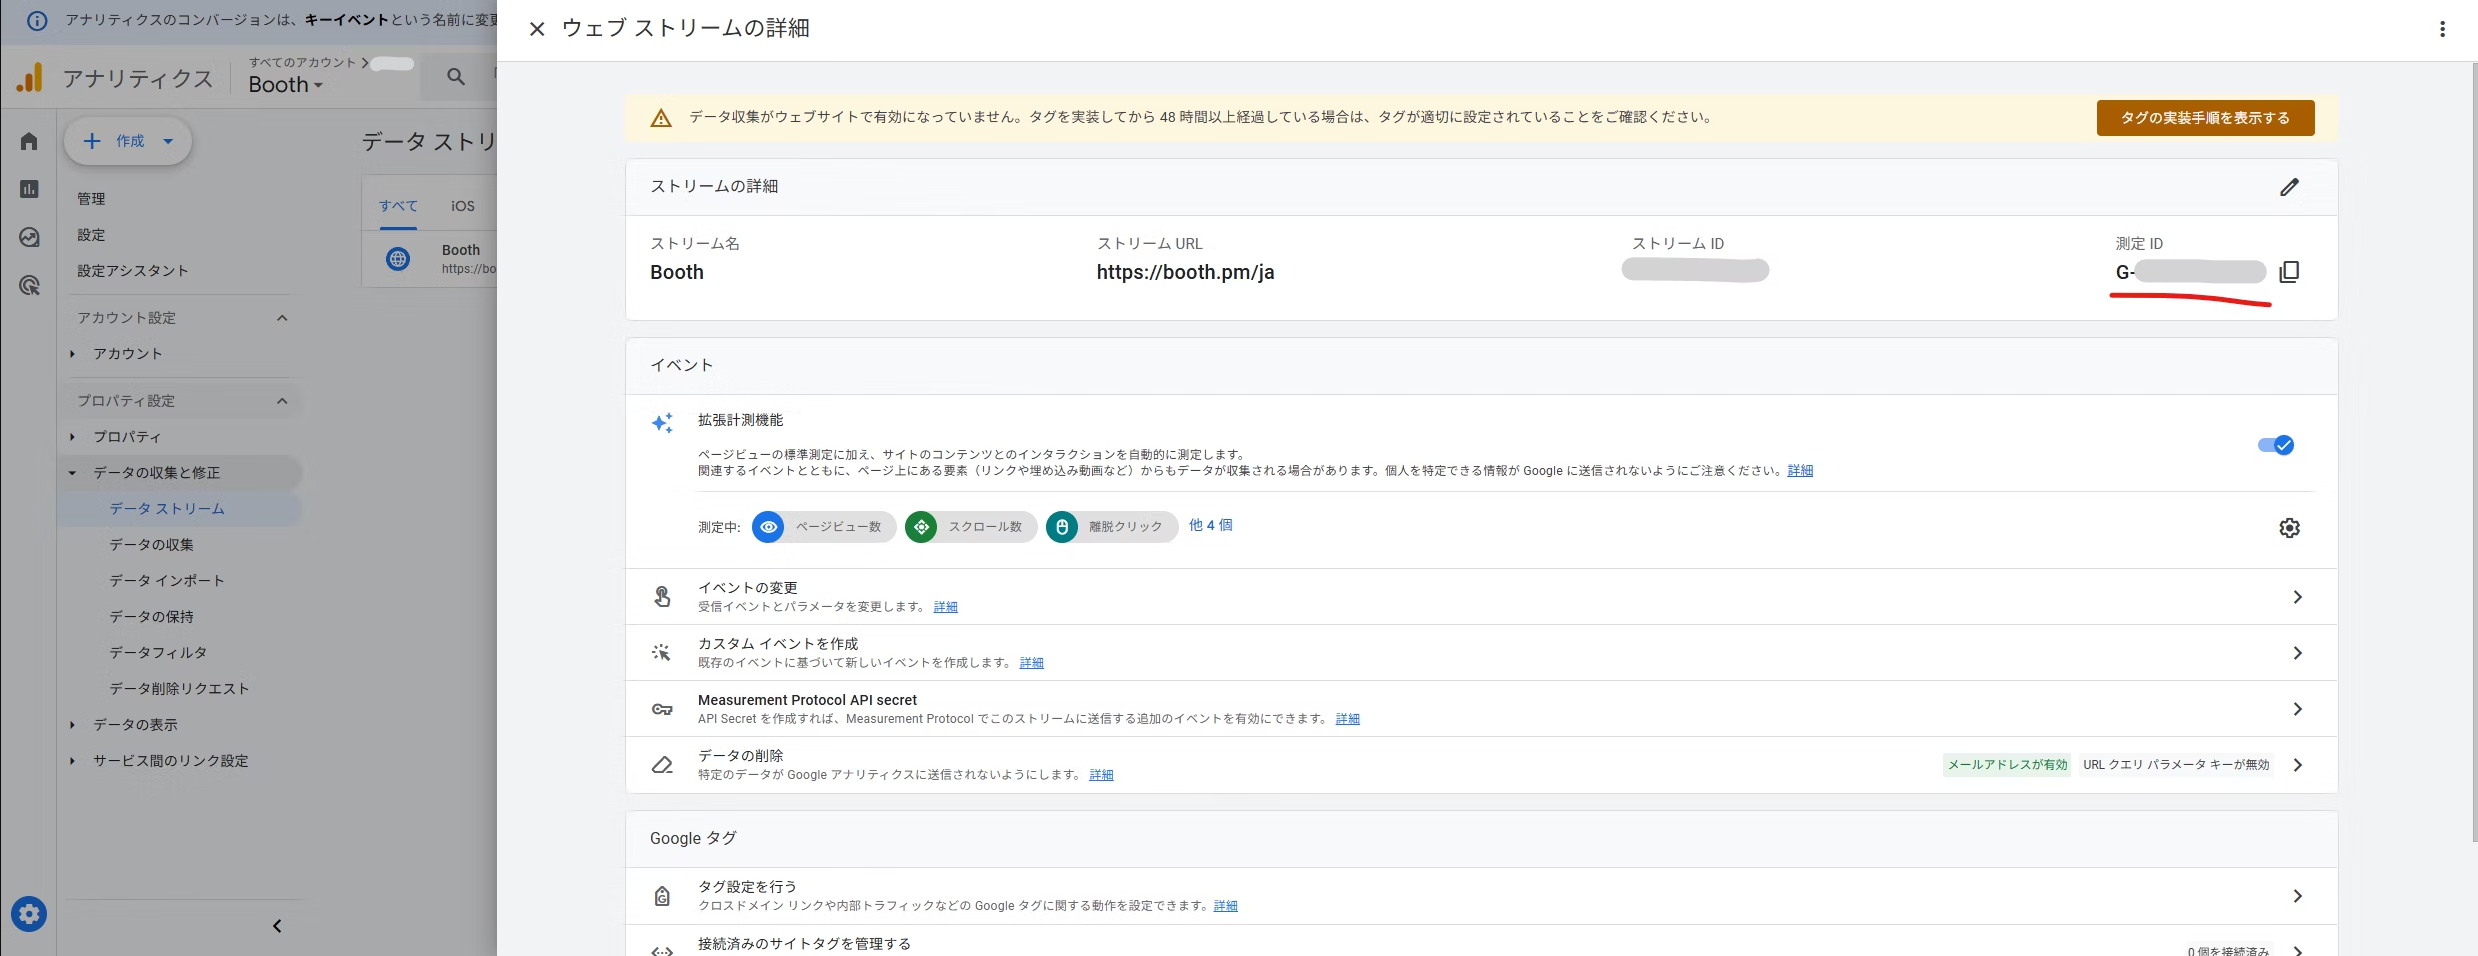The image size is (2478, 956).
Task: Select データフィルタ in the sidebar
Action: (158, 653)
